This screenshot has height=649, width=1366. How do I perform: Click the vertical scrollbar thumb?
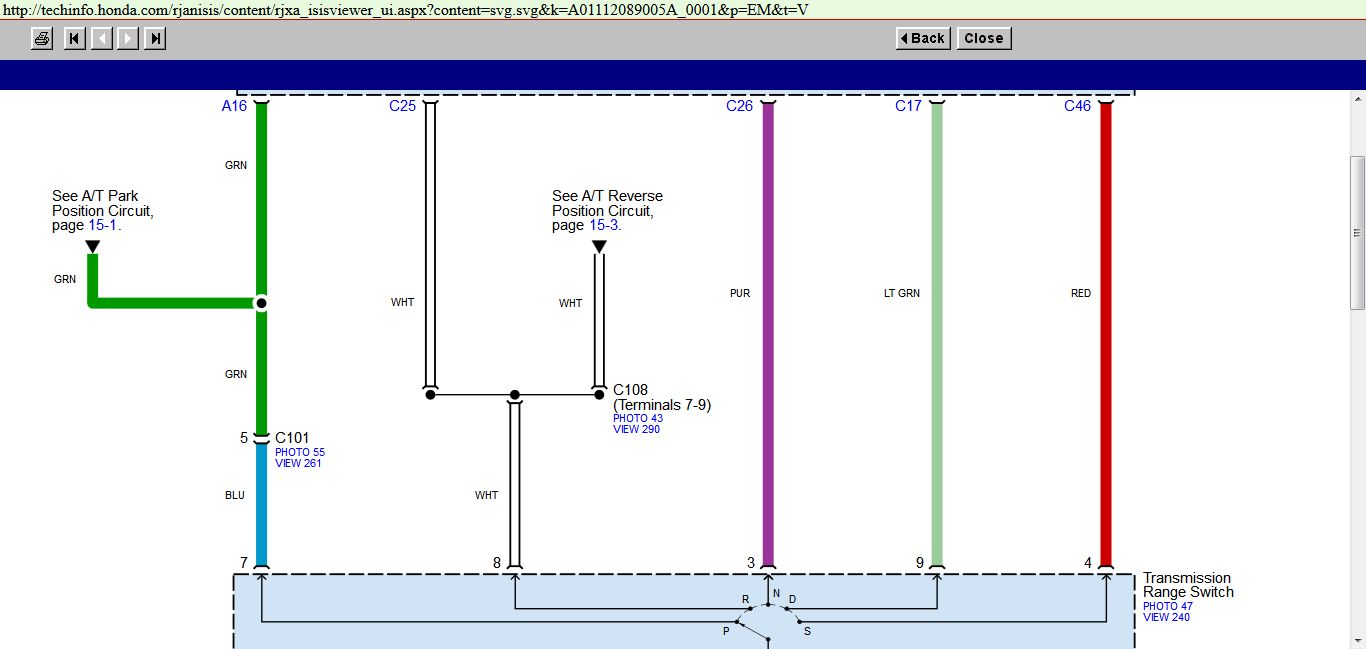coord(1357,232)
